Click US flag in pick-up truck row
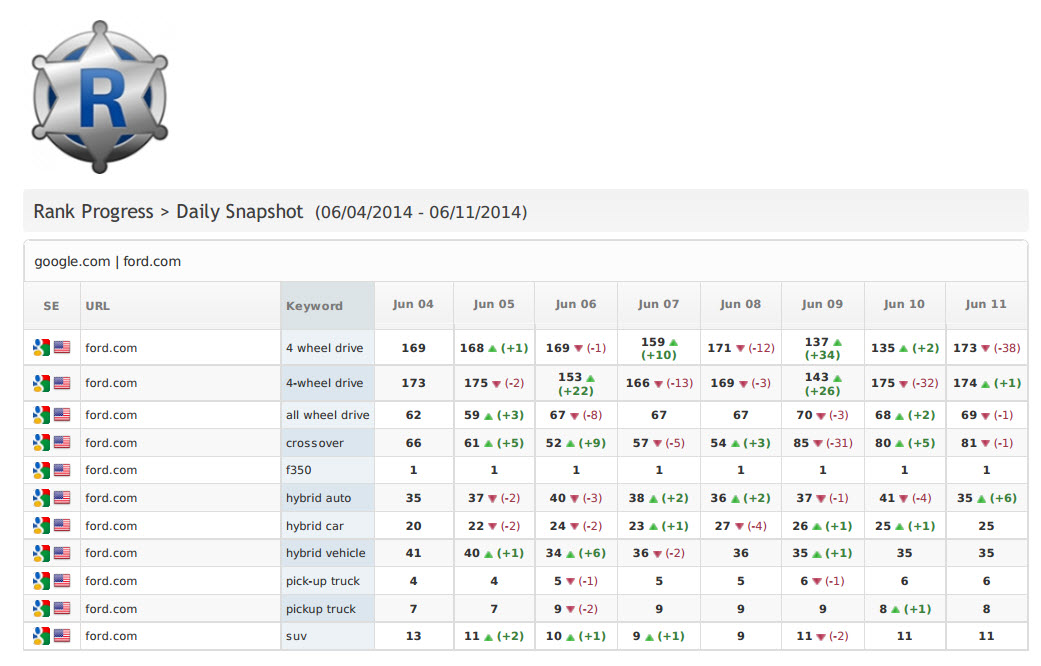Screen dimensions: 1041x666 (62, 580)
